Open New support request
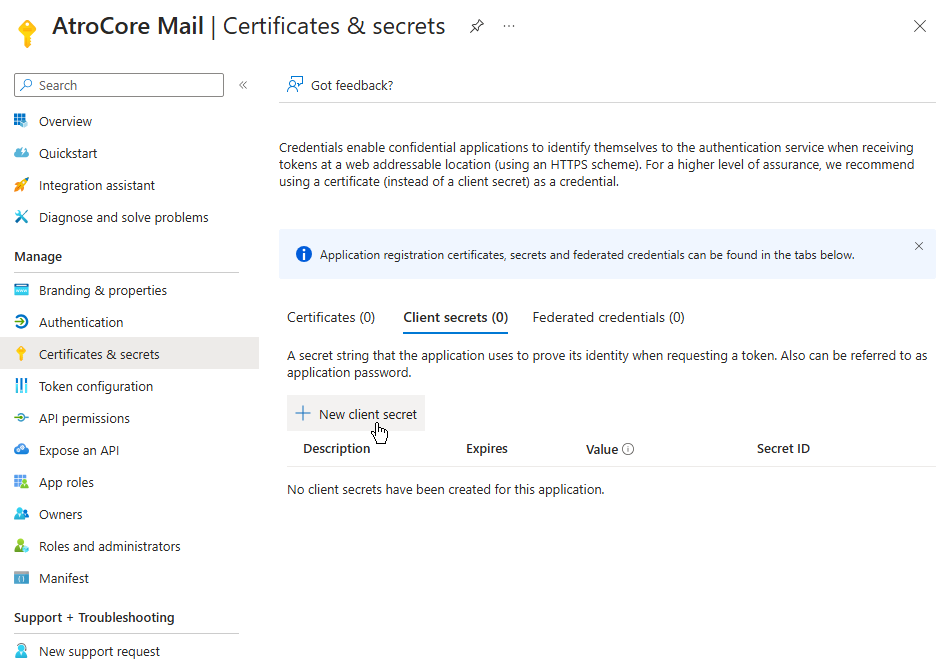 pos(99,651)
